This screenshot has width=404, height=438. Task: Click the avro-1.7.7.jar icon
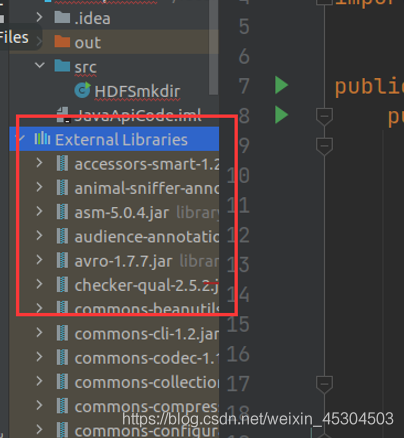click(x=62, y=260)
